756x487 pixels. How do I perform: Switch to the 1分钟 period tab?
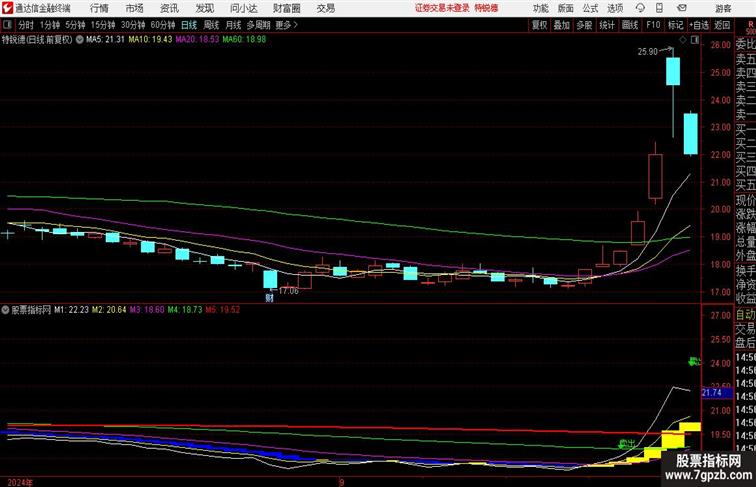[50, 25]
